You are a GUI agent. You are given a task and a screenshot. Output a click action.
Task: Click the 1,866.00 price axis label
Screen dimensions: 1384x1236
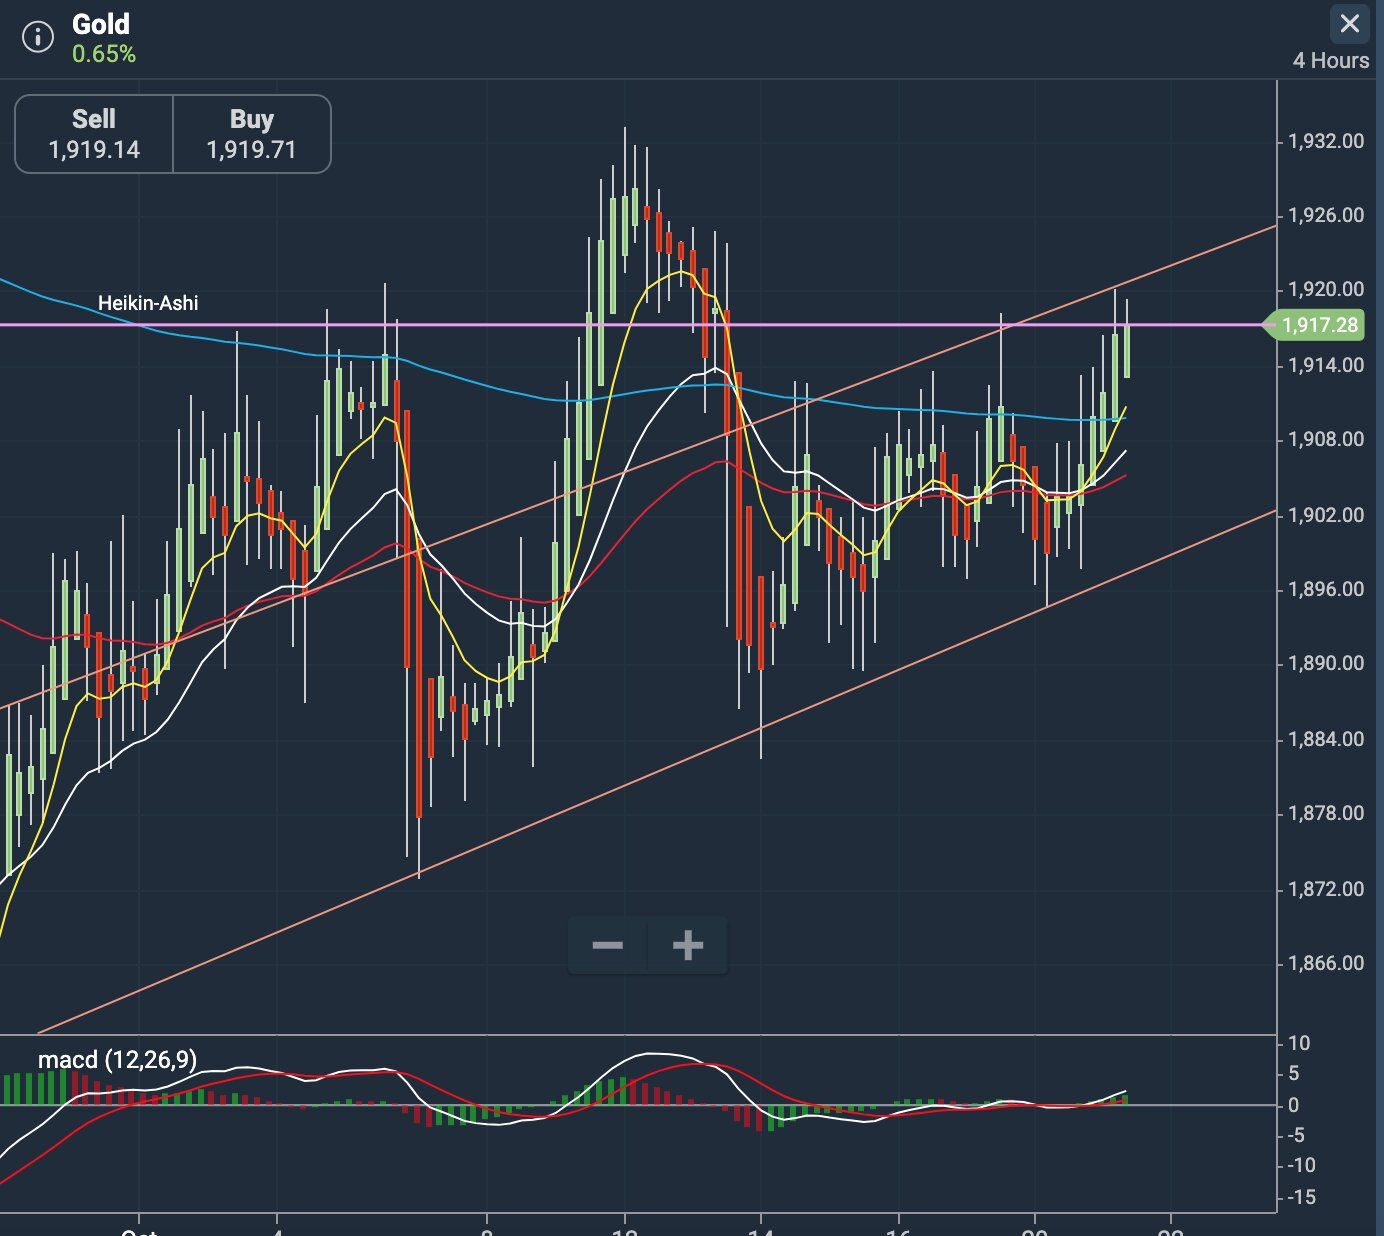1326,963
